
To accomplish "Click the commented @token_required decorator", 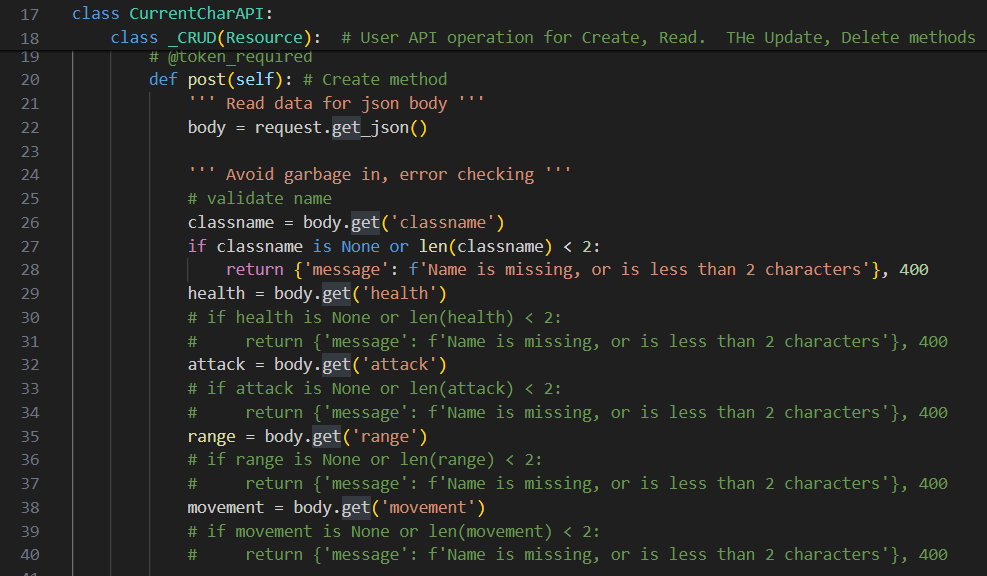I will tap(230, 57).
